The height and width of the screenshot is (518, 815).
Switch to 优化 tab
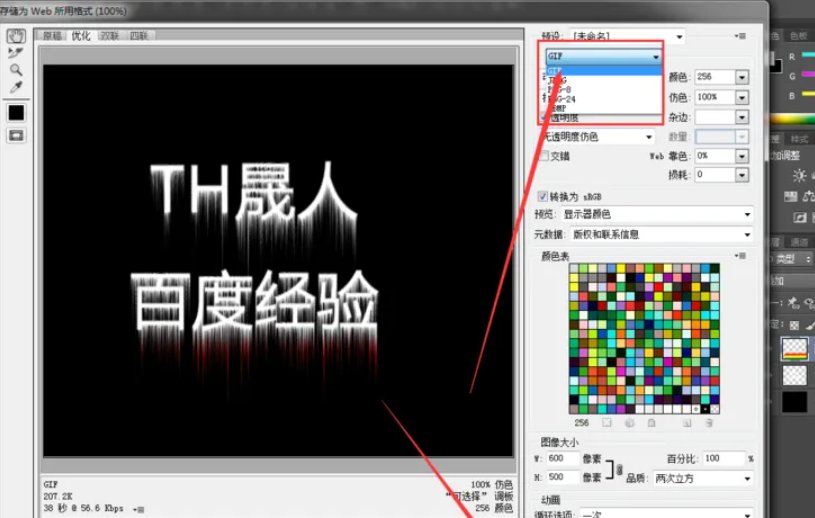coord(81,35)
